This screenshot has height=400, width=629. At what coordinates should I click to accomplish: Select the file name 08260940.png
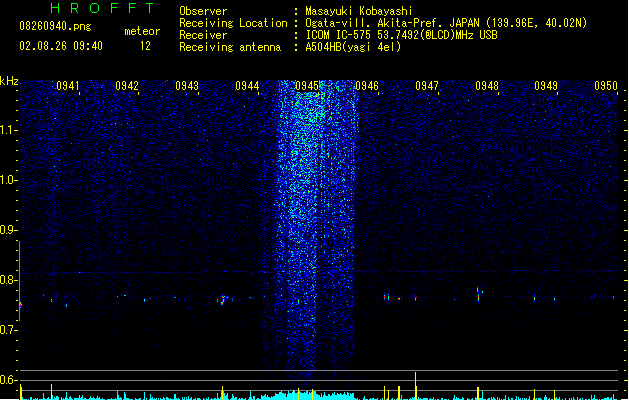click(55, 26)
